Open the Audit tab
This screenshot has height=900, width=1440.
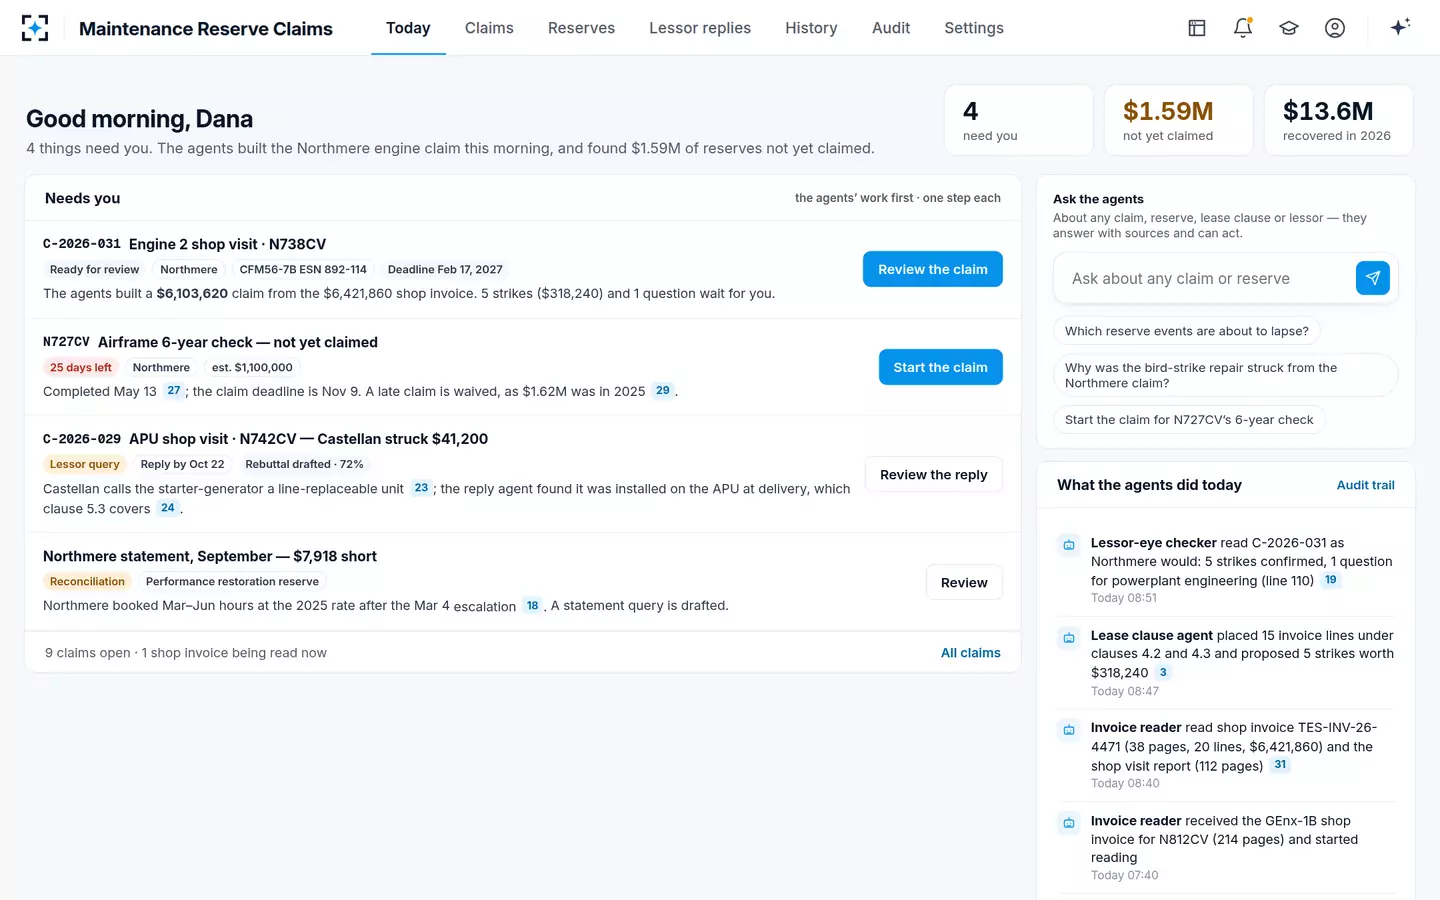point(891,28)
